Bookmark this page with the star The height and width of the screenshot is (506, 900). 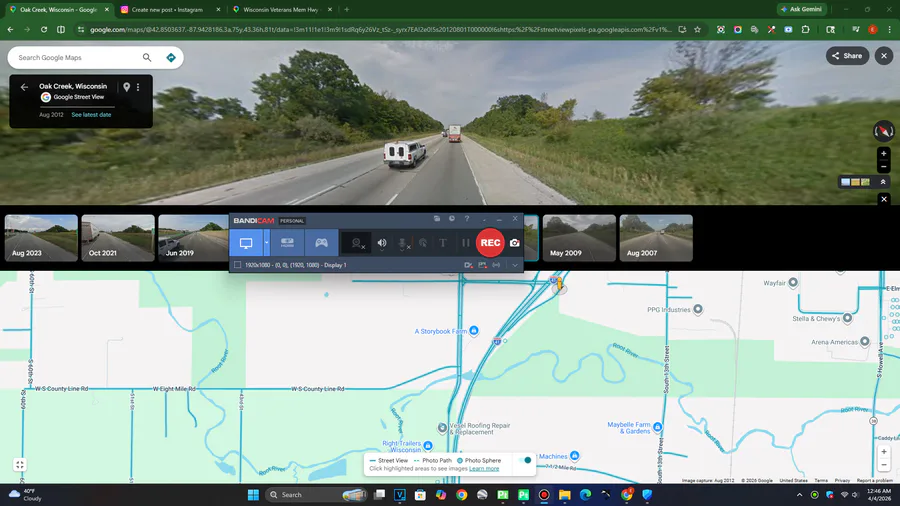coord(697,29)
